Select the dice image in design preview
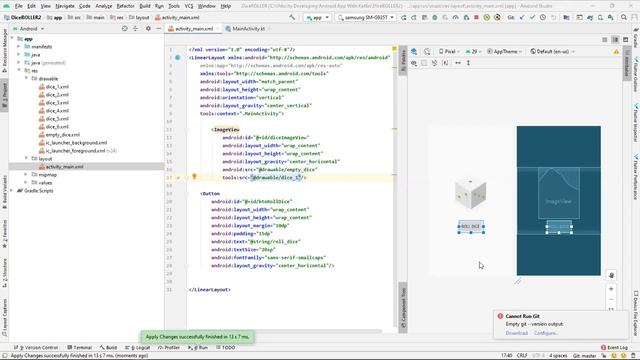This screenshot has width=640, height=360. tap(471, 194)
